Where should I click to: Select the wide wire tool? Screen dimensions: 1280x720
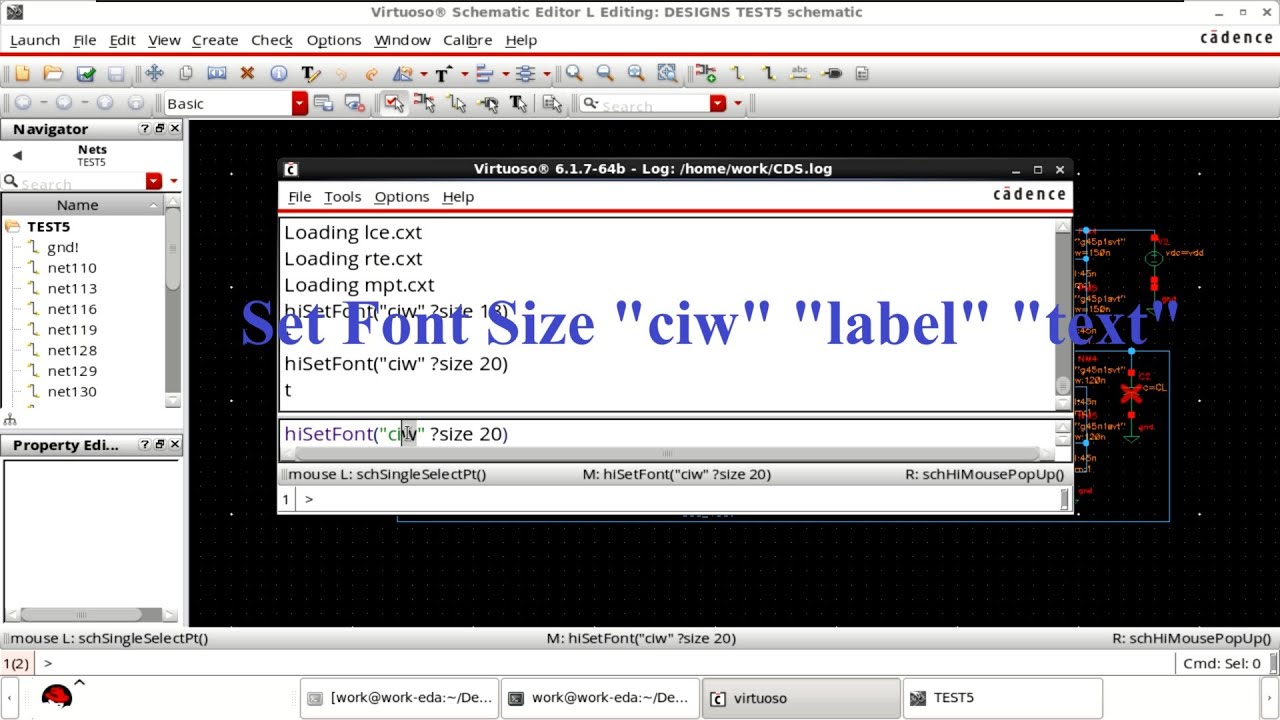coord(768,73)
